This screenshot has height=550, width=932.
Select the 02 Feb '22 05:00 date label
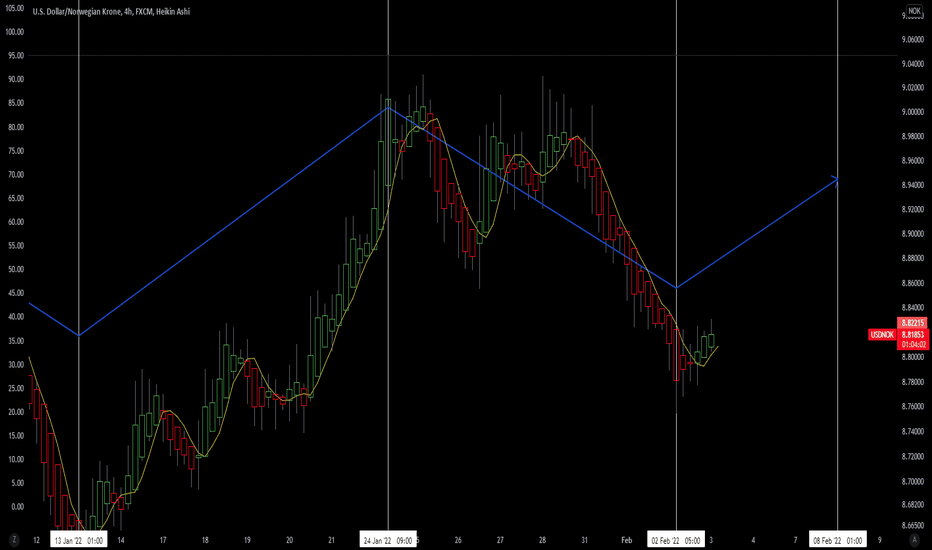point(676,540)
